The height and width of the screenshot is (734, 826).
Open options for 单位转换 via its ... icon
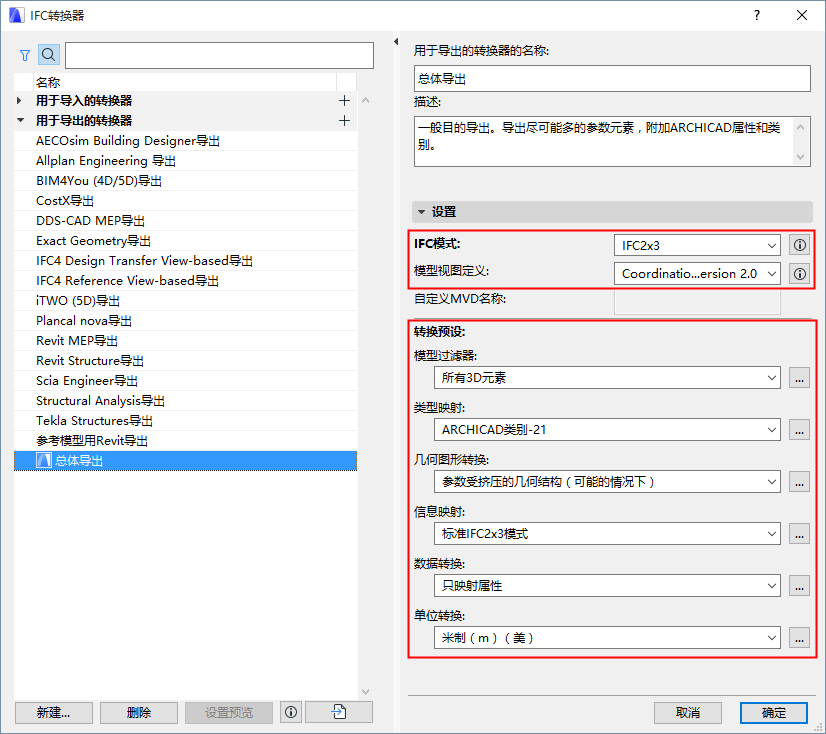[799, 638]
